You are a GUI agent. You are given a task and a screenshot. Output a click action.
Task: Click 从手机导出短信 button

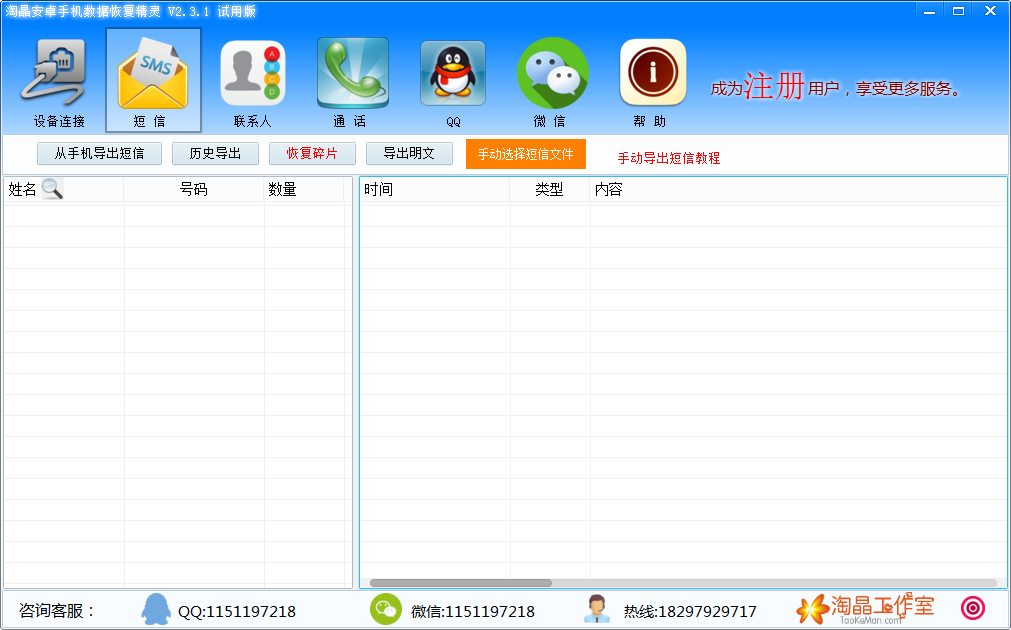(x=99, y=153)
